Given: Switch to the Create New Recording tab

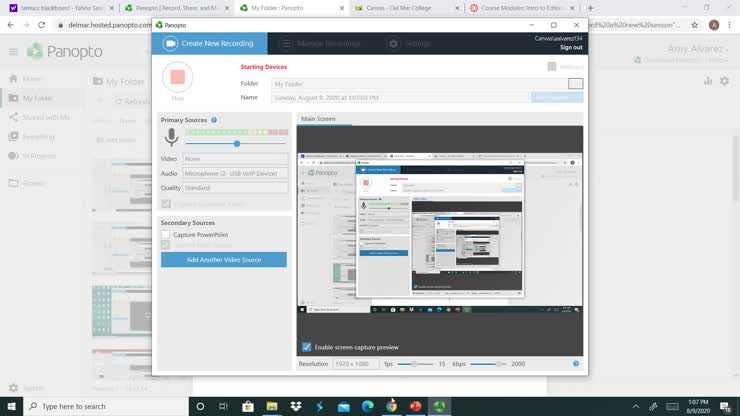Looking at the screenshot, I should tap(210, 44).
